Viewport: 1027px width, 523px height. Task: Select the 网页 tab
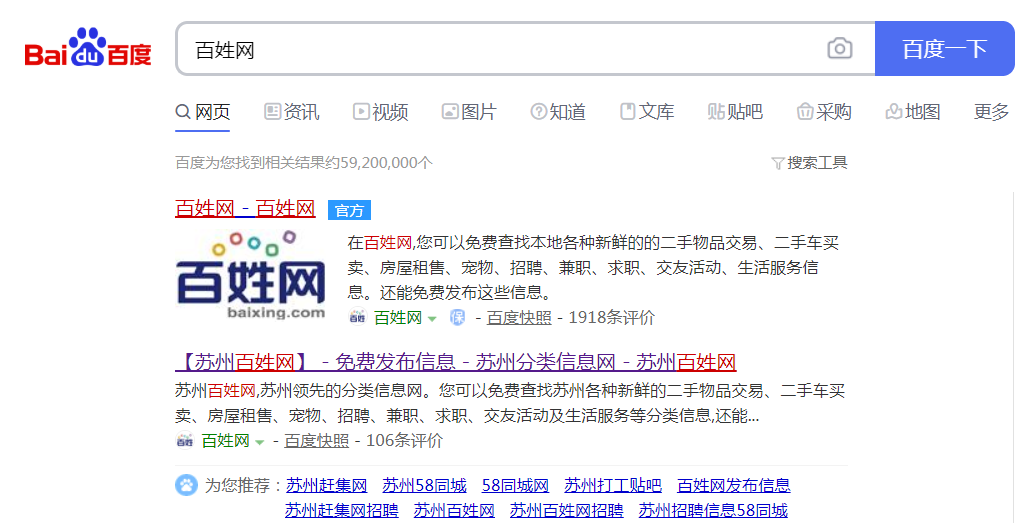[203, 112]
